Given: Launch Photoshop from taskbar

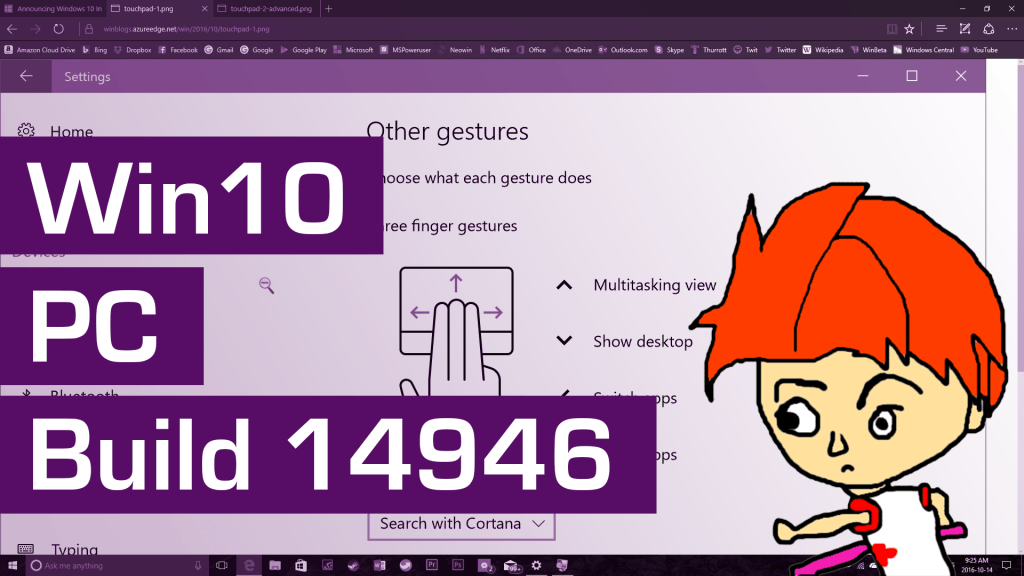Looking at the screenshot, I should point(458,566).
